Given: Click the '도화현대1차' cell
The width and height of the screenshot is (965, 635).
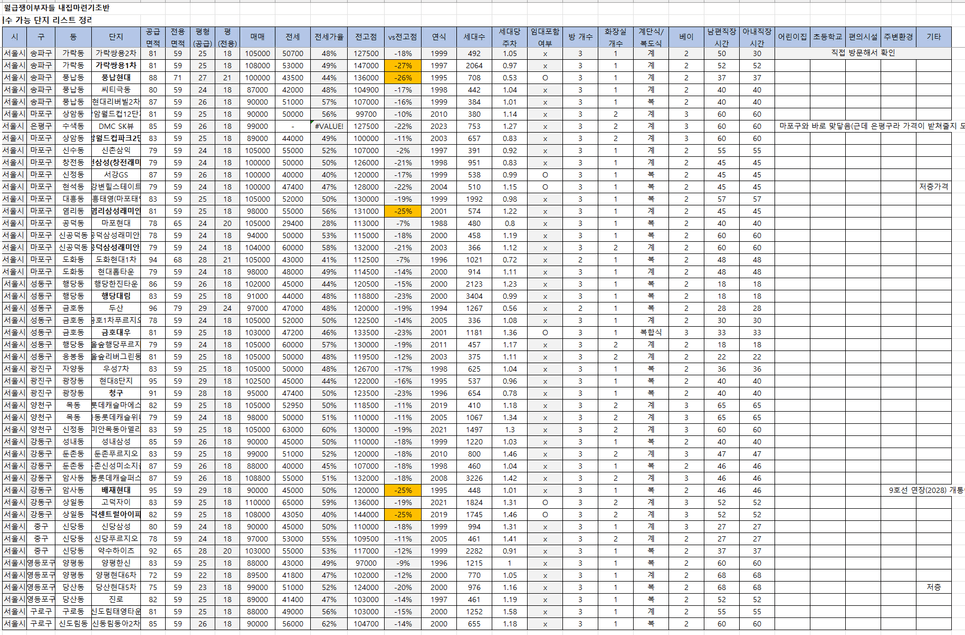Looking at the screenshot, I should pyautogui.click(x=116, y=260).
